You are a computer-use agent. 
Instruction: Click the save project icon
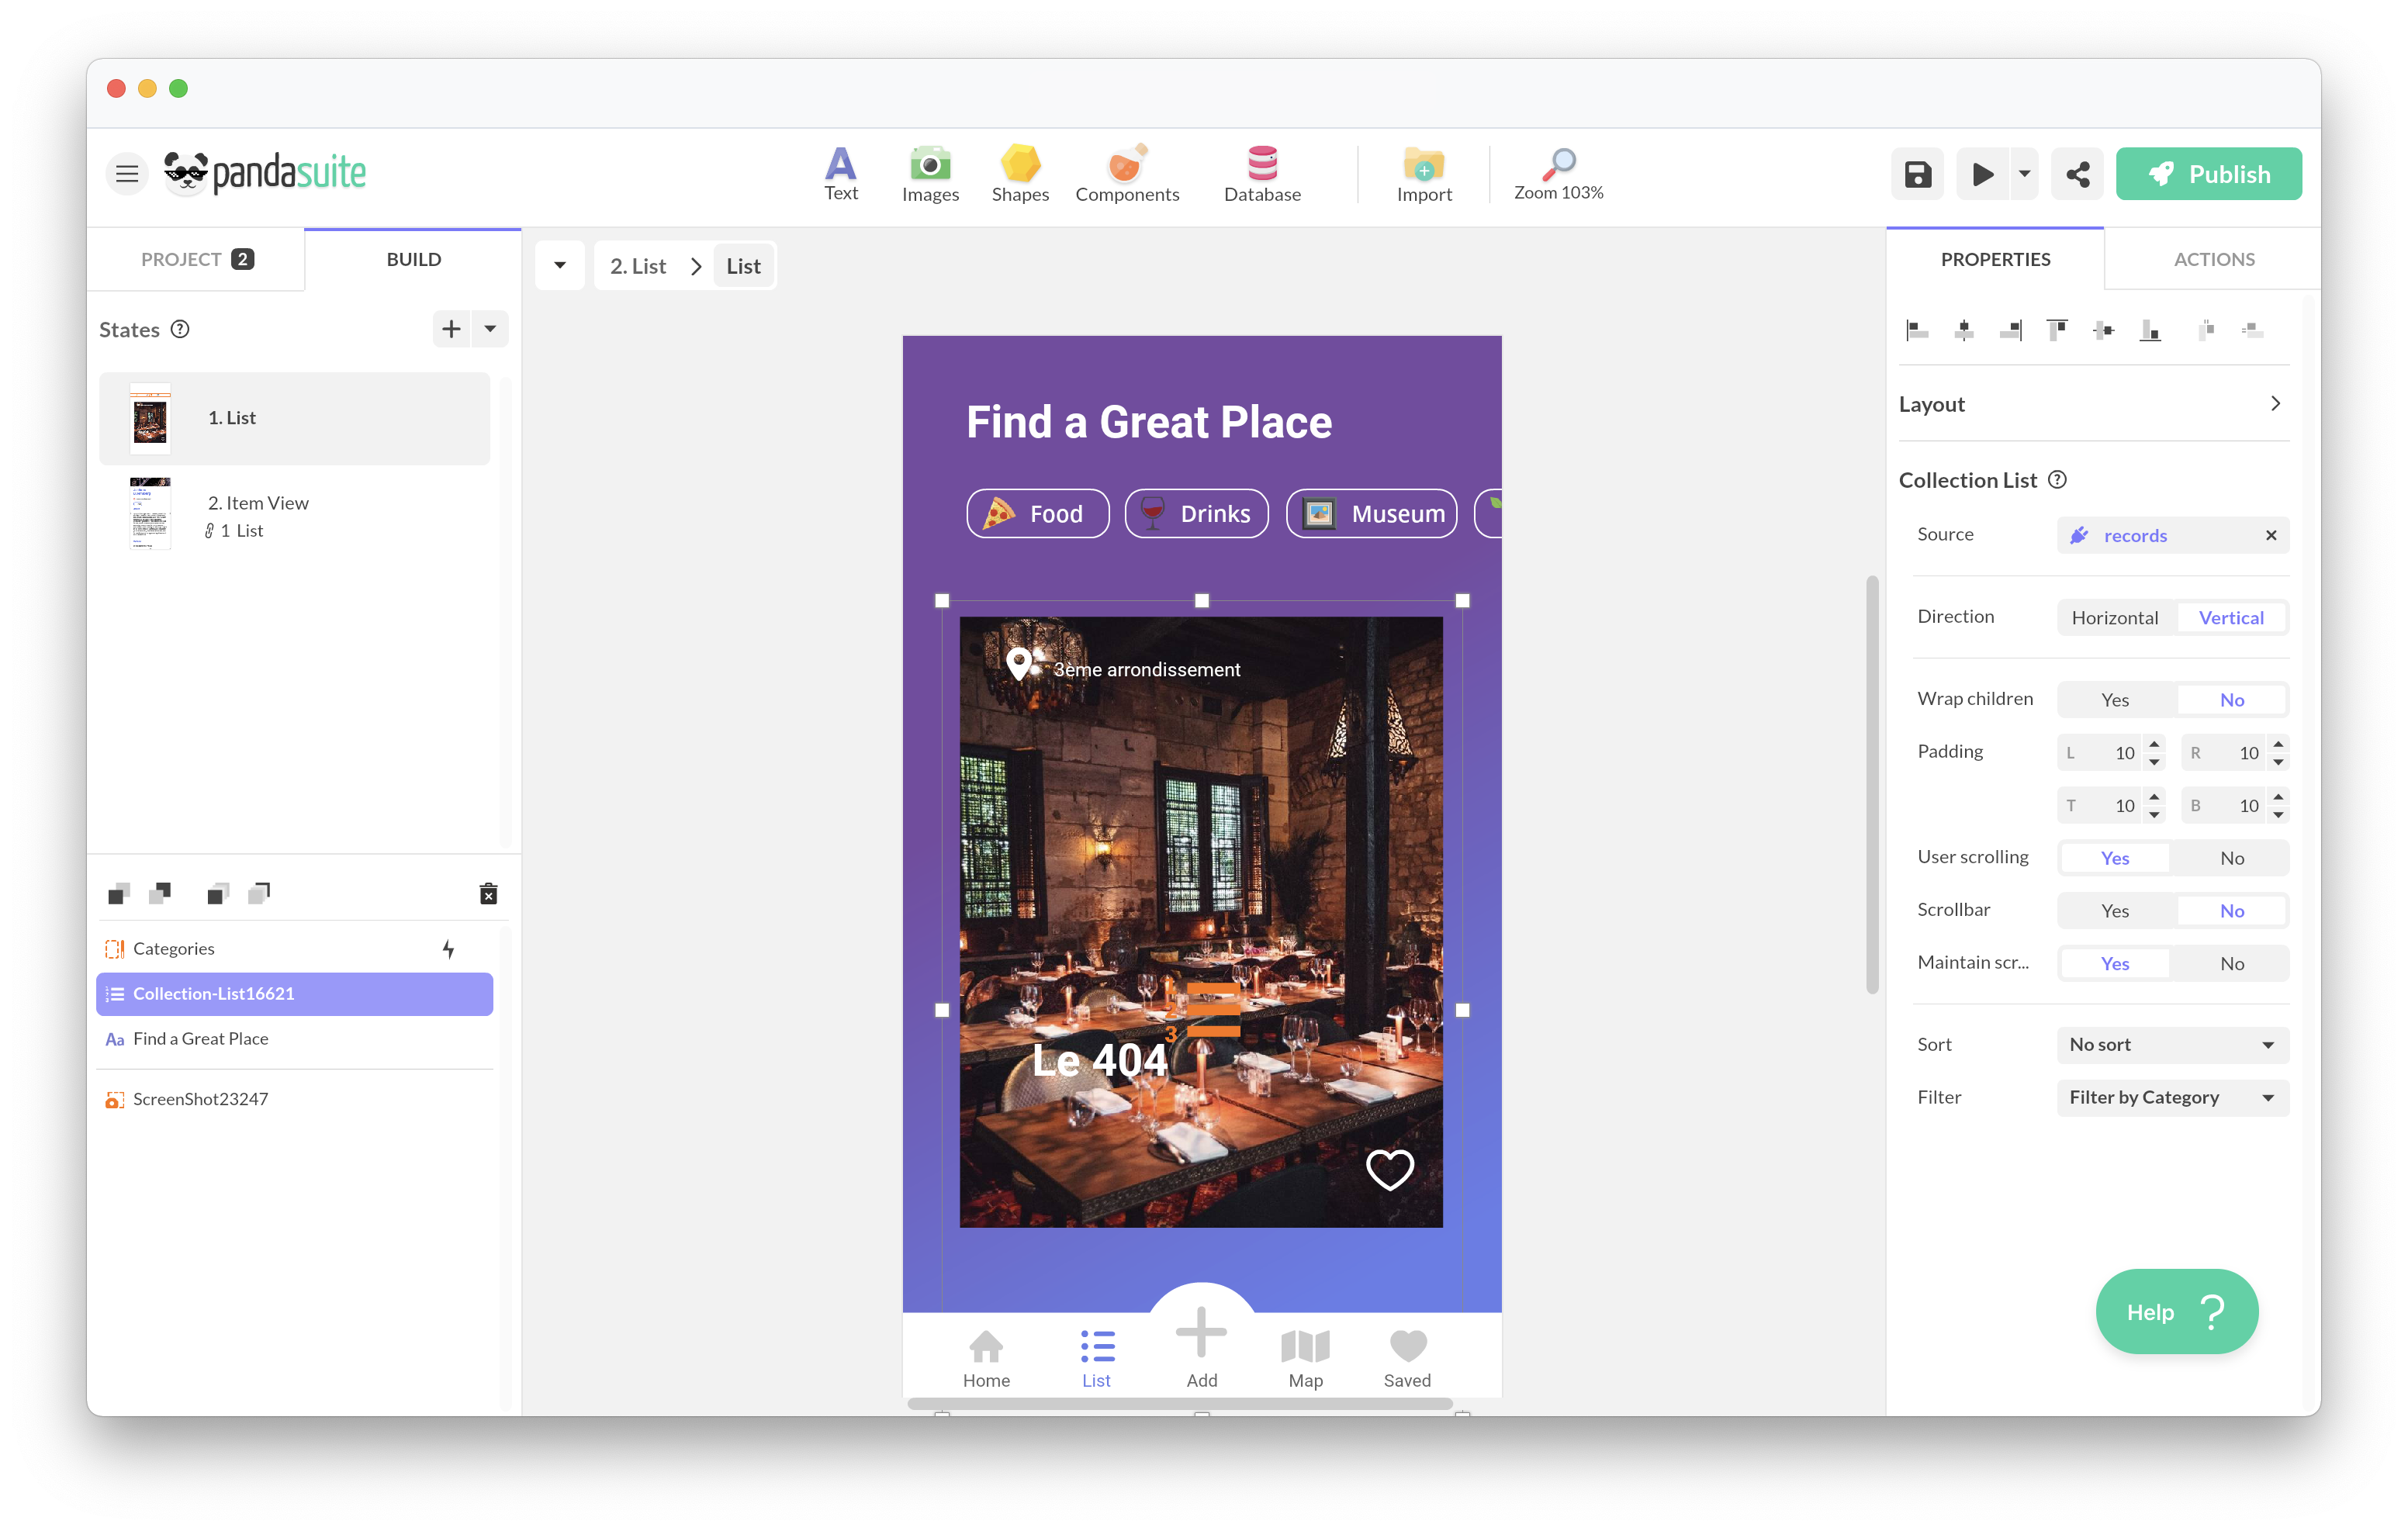click(1917, 174)
